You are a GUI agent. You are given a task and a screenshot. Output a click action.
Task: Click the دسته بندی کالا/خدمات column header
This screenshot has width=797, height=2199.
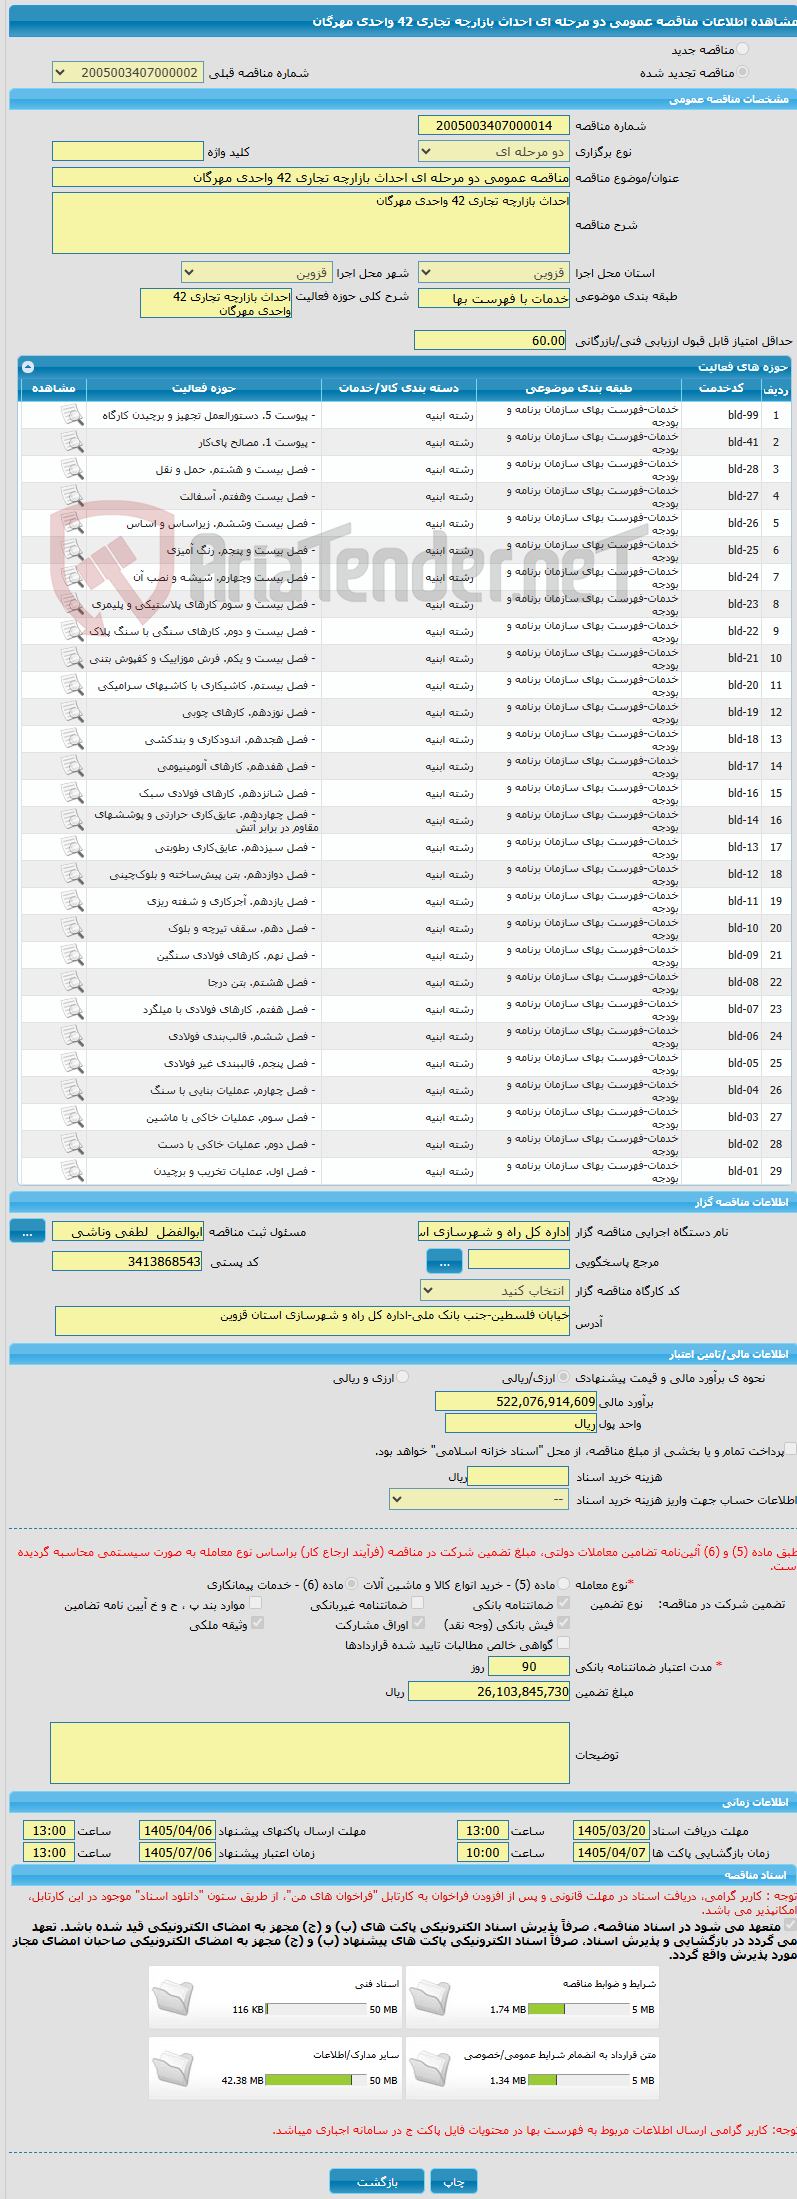(x=399, y=388)
